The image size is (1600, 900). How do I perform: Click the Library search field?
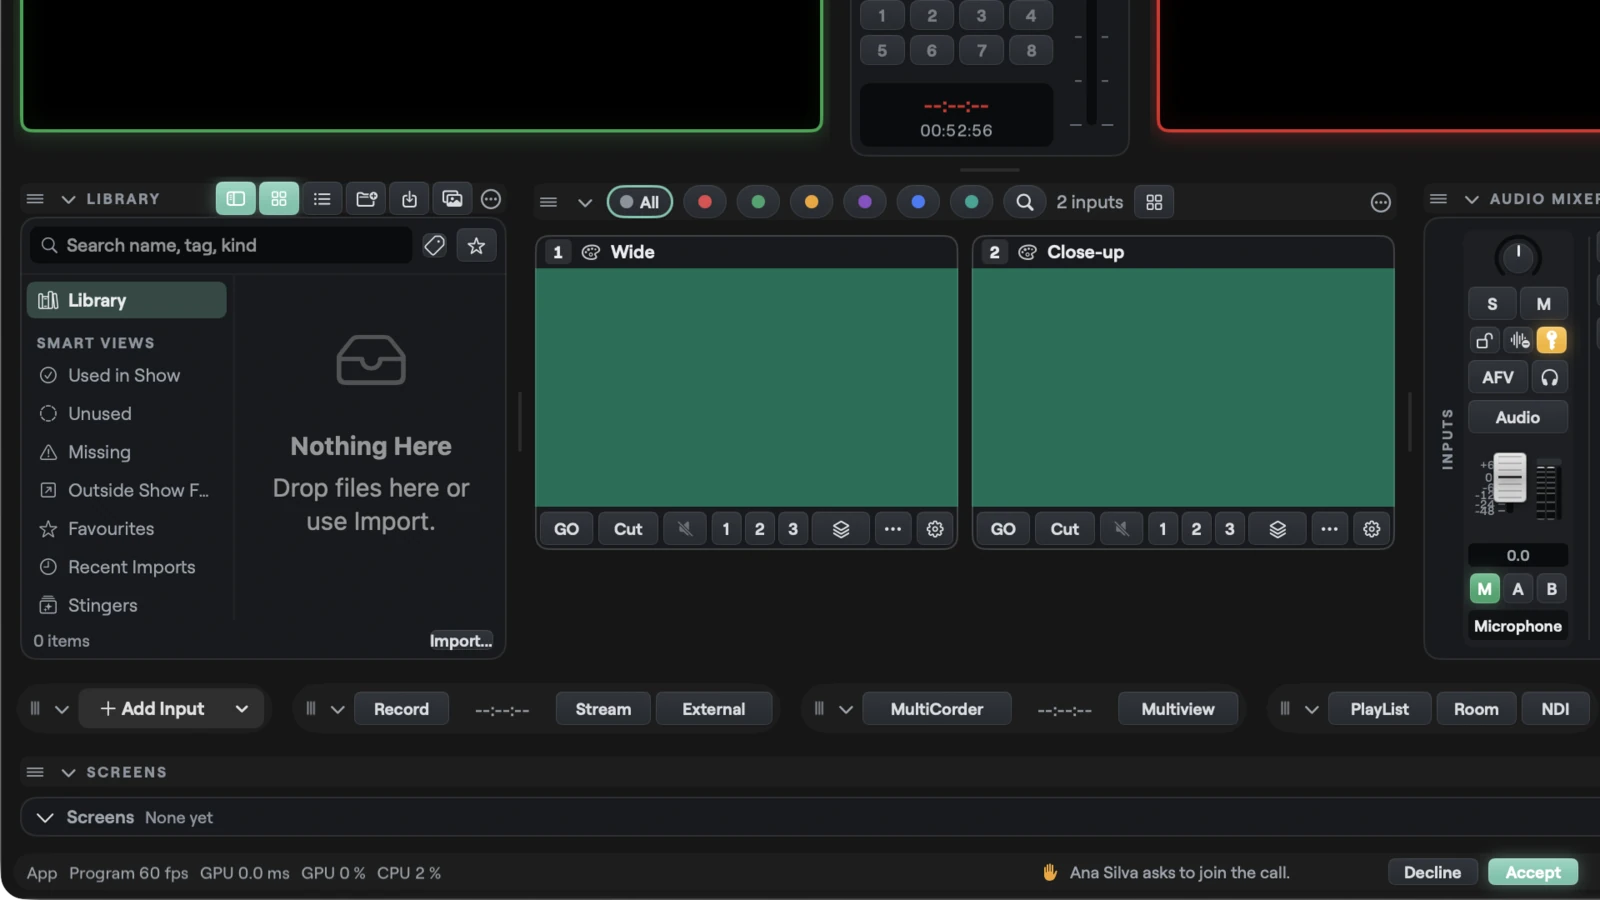point(221,245)
